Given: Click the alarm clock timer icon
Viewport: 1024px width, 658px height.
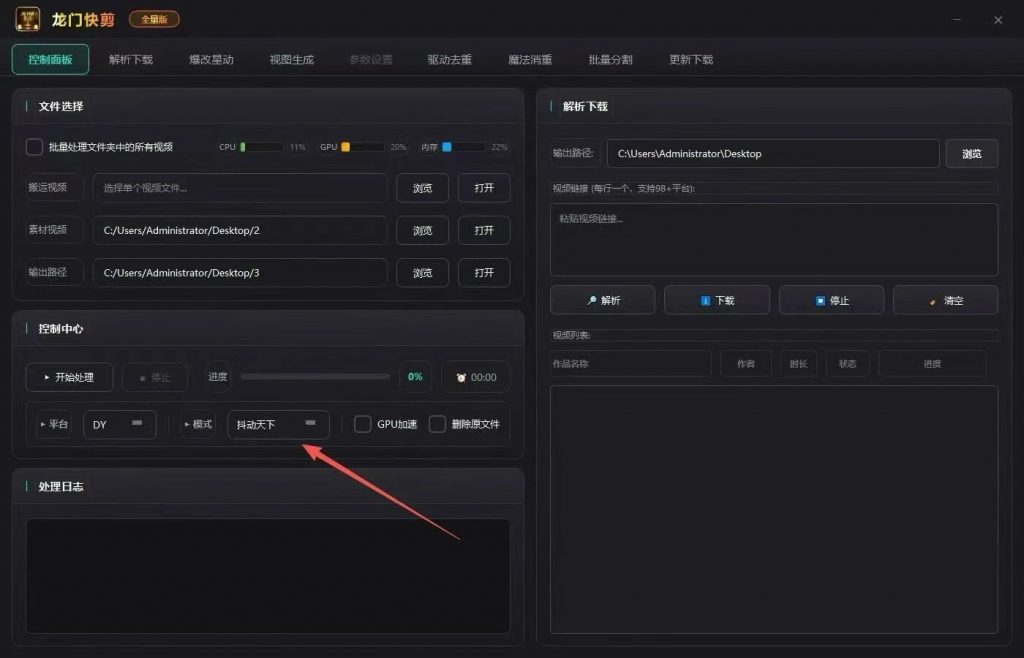Looking at the screenshot, I should (461, 378).
